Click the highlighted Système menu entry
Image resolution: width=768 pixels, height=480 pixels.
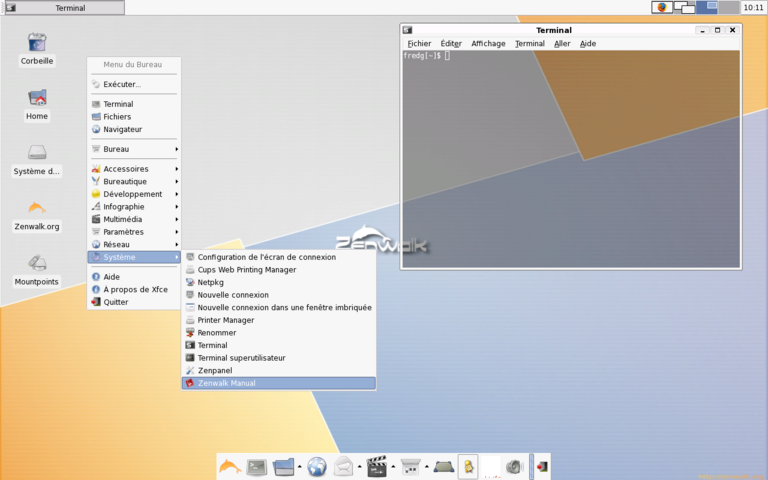tap(134, 257)
